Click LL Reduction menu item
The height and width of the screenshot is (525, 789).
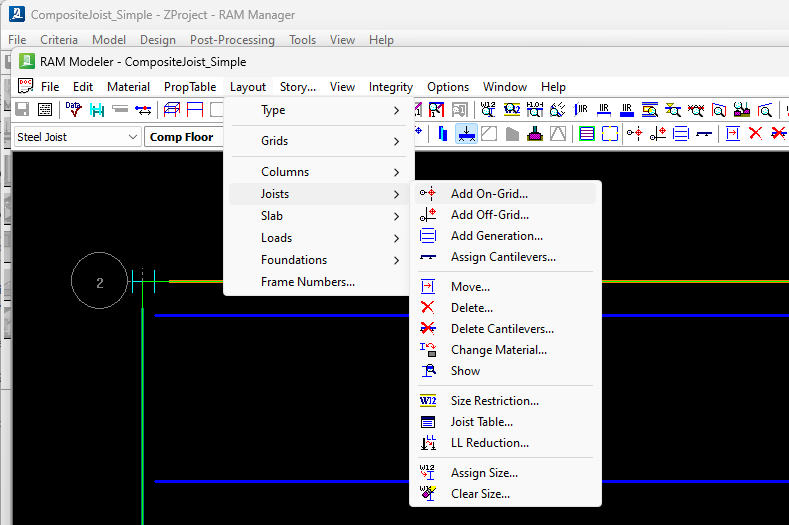[x=489, y=443]
